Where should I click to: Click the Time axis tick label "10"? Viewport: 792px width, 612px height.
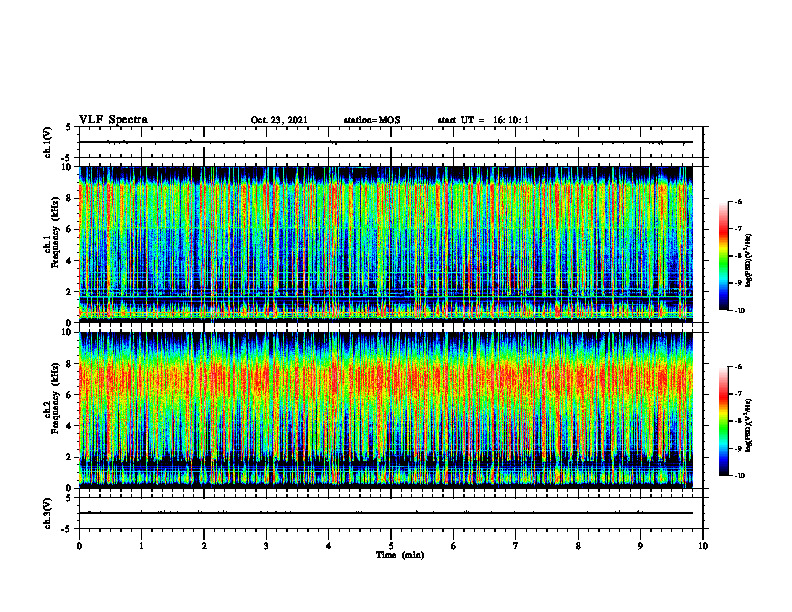[703, 546]
